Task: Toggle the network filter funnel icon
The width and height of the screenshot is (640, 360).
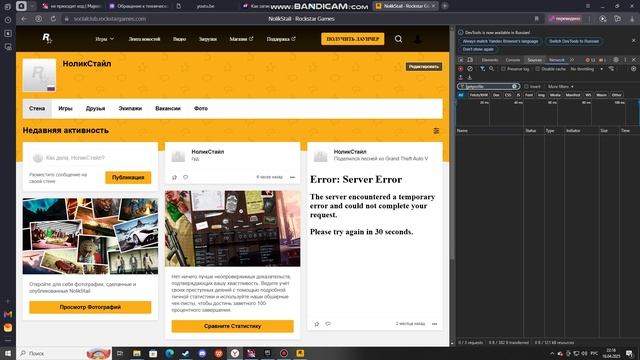Action: (482, 69)
